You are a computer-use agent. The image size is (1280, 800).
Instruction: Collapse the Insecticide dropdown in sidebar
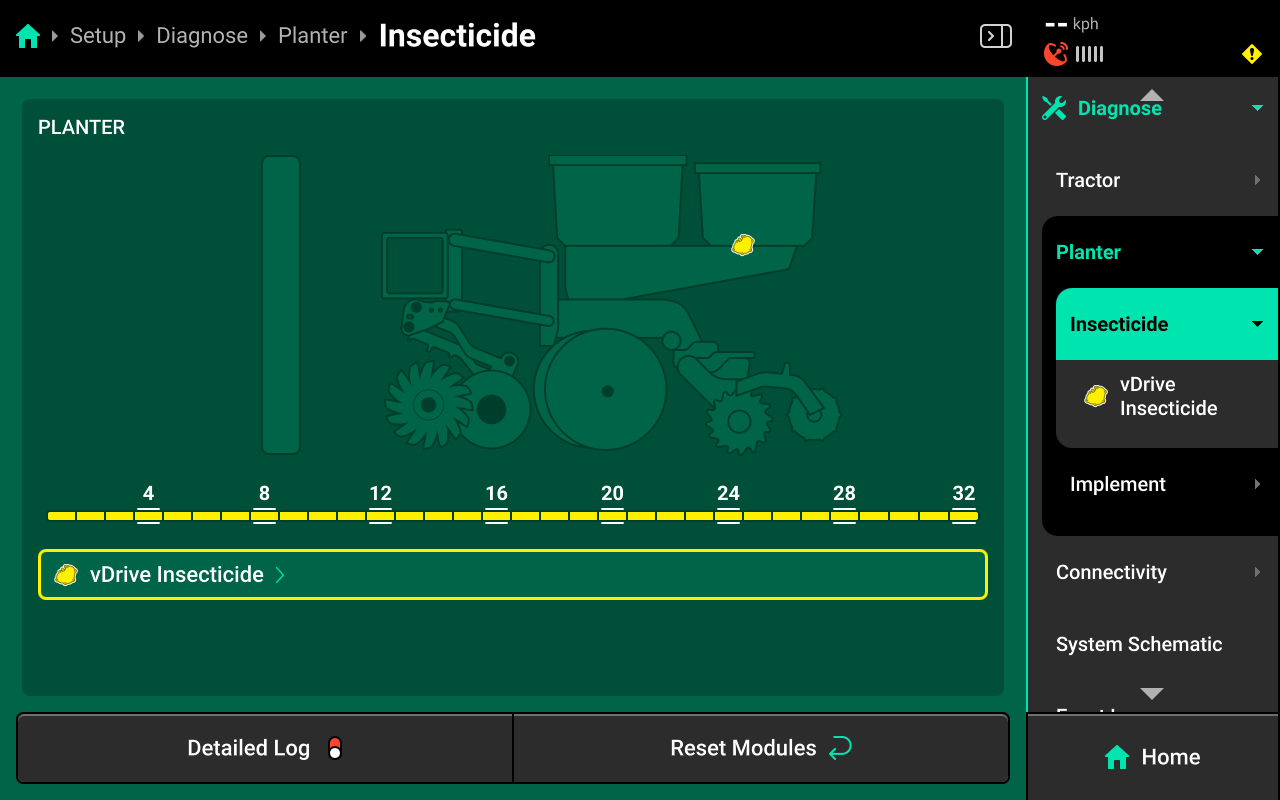coord(1257,324)
